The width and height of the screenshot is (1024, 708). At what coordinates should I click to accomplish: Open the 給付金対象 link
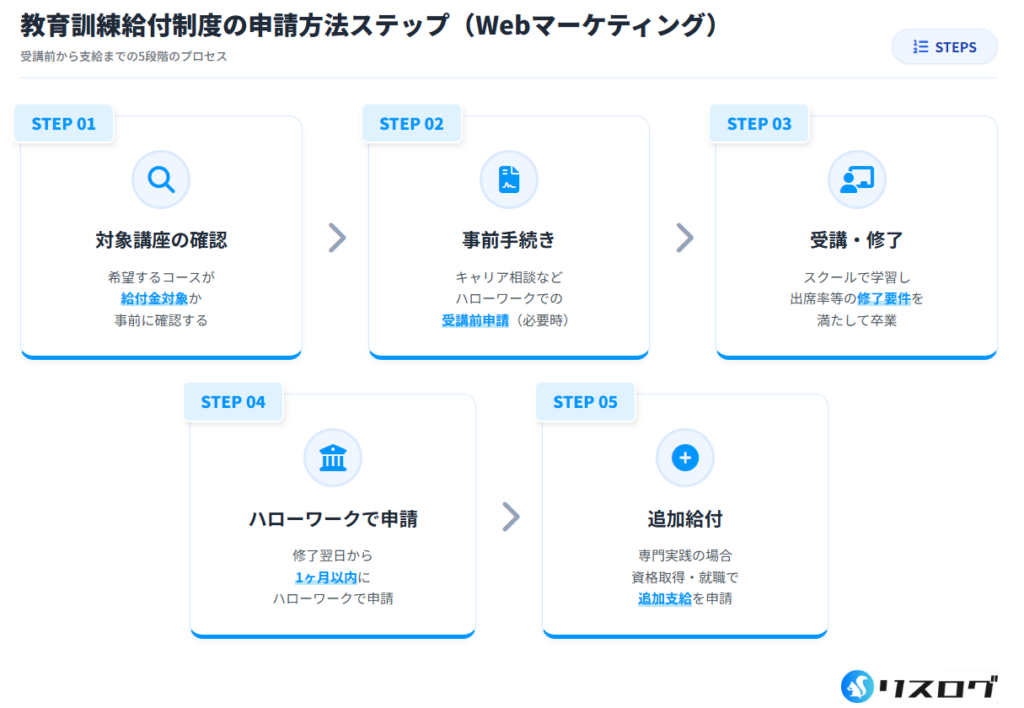click(154, 298)
